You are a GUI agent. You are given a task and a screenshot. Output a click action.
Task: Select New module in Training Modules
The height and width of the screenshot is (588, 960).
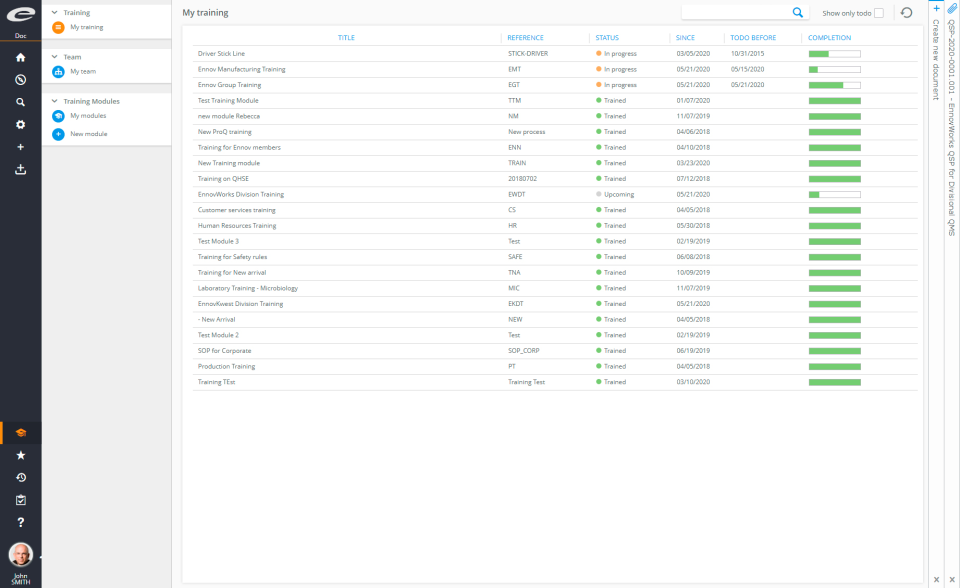(88, 133)
